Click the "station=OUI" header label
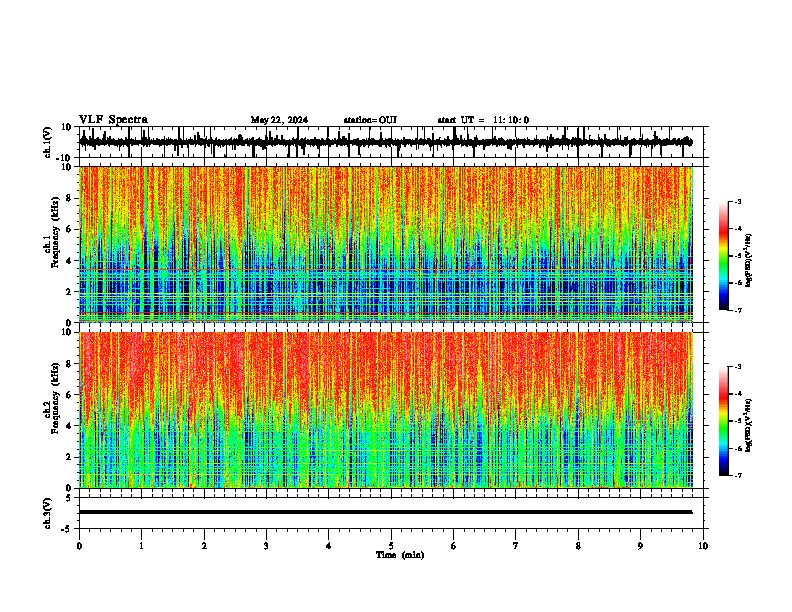This screenshot has width=792, height=612. (x=370, y=120)
